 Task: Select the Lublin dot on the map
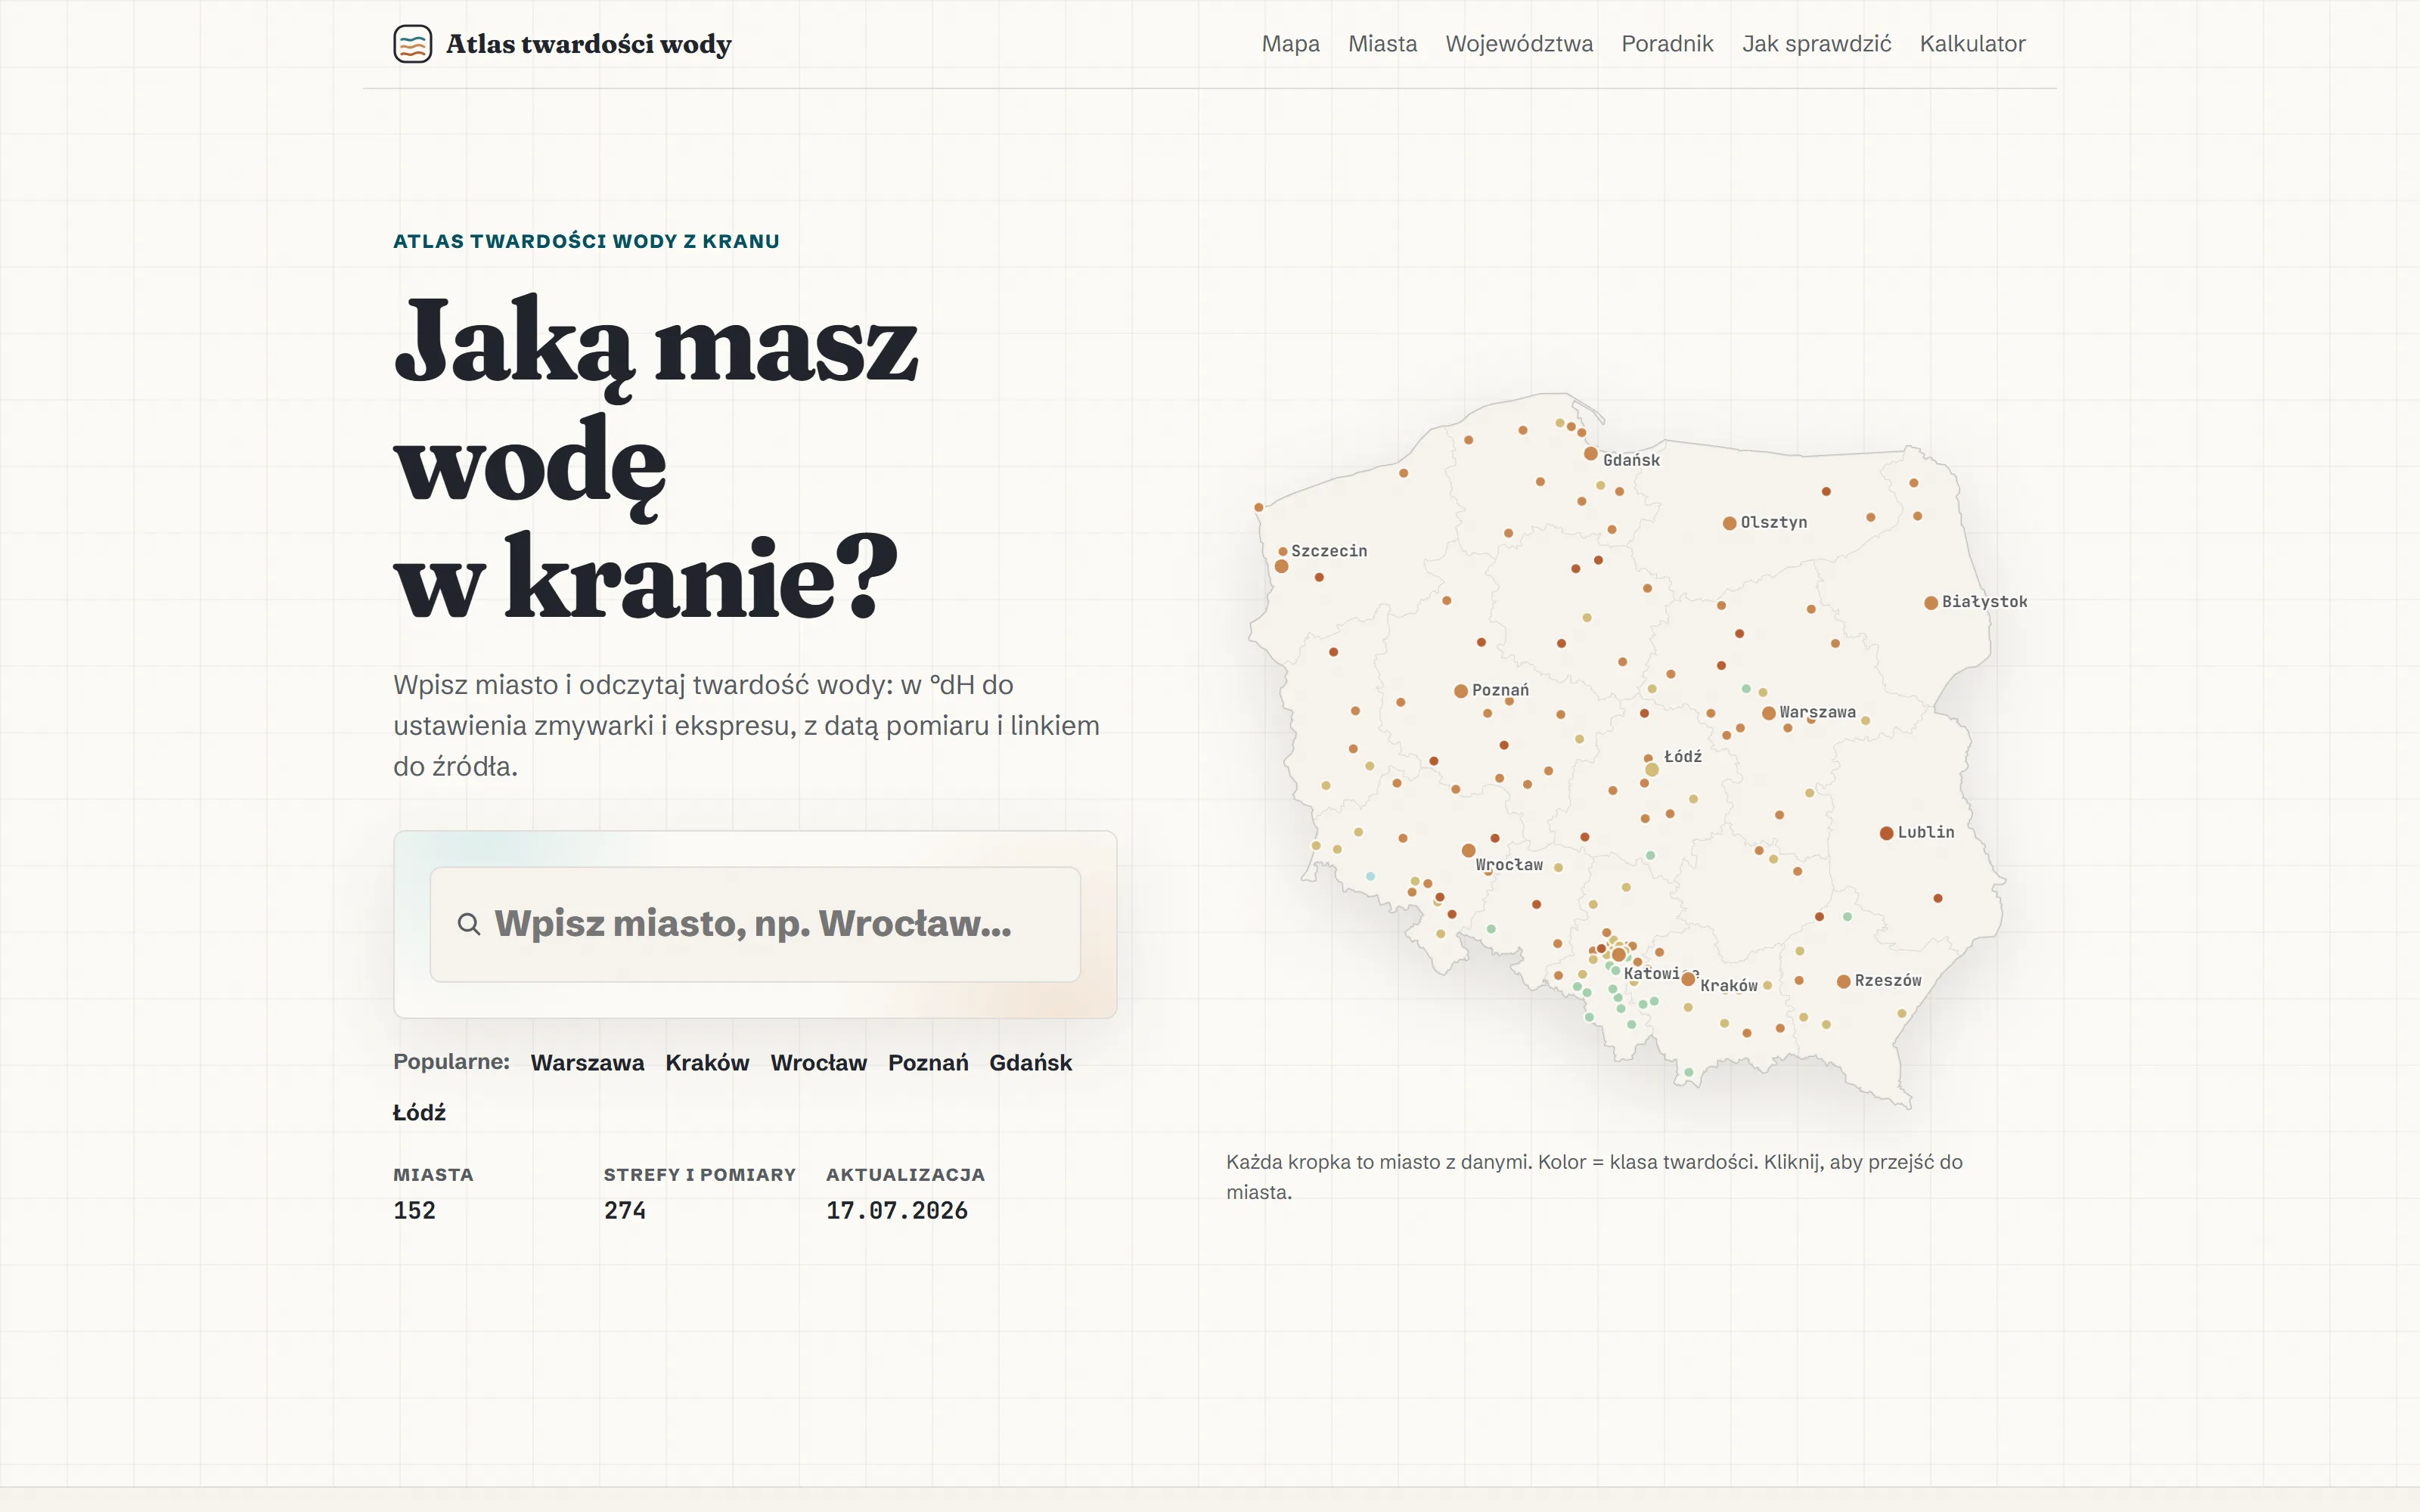point(1886,833)
